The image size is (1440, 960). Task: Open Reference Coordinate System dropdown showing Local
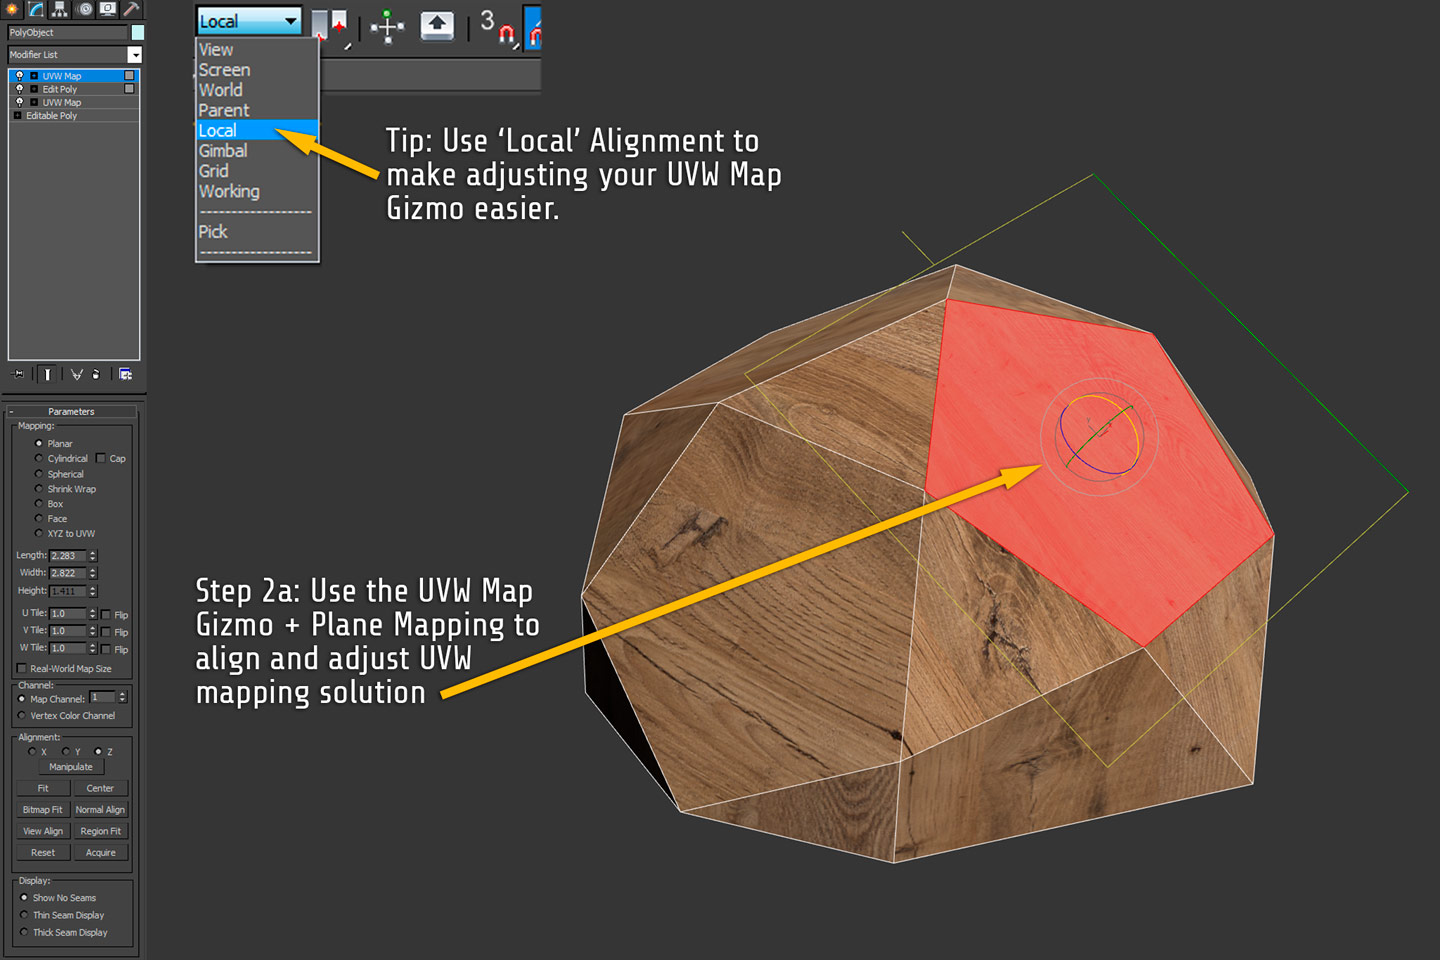[249, 21]
